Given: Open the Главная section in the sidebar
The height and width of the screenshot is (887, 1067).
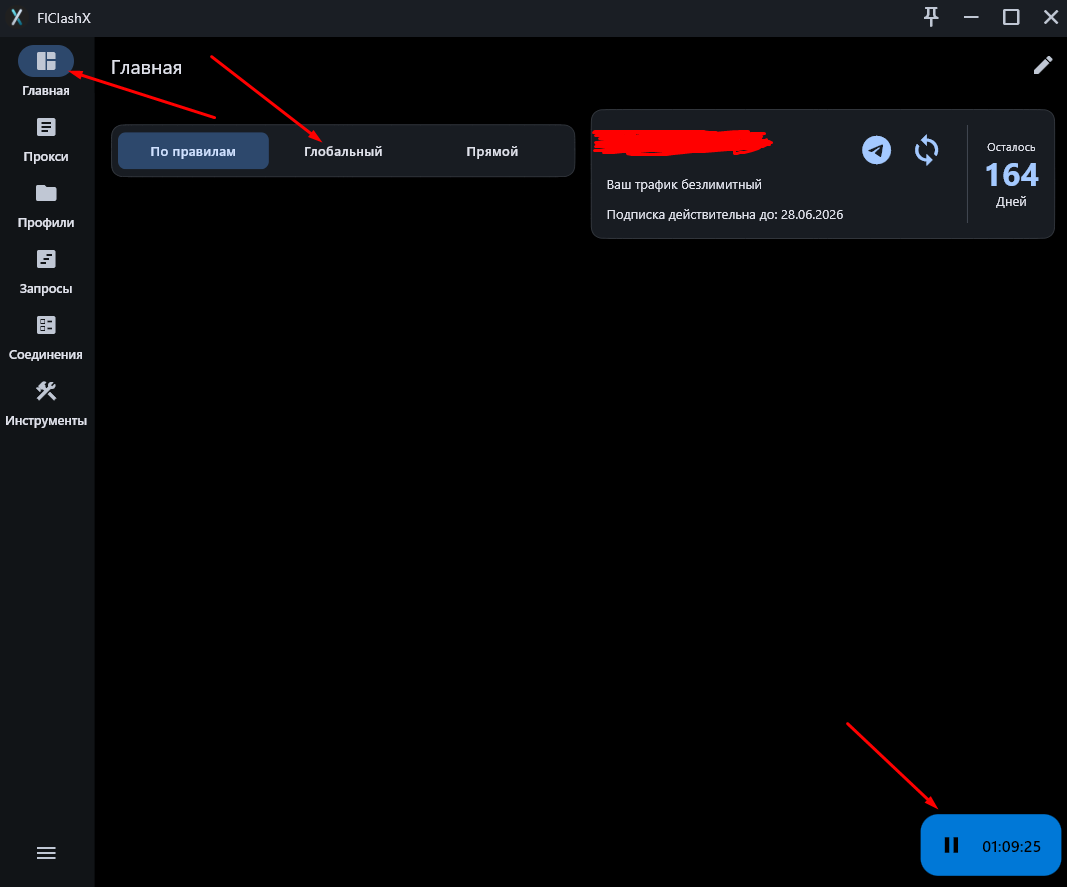Looking at the screenshot, I should coord(46,70).
